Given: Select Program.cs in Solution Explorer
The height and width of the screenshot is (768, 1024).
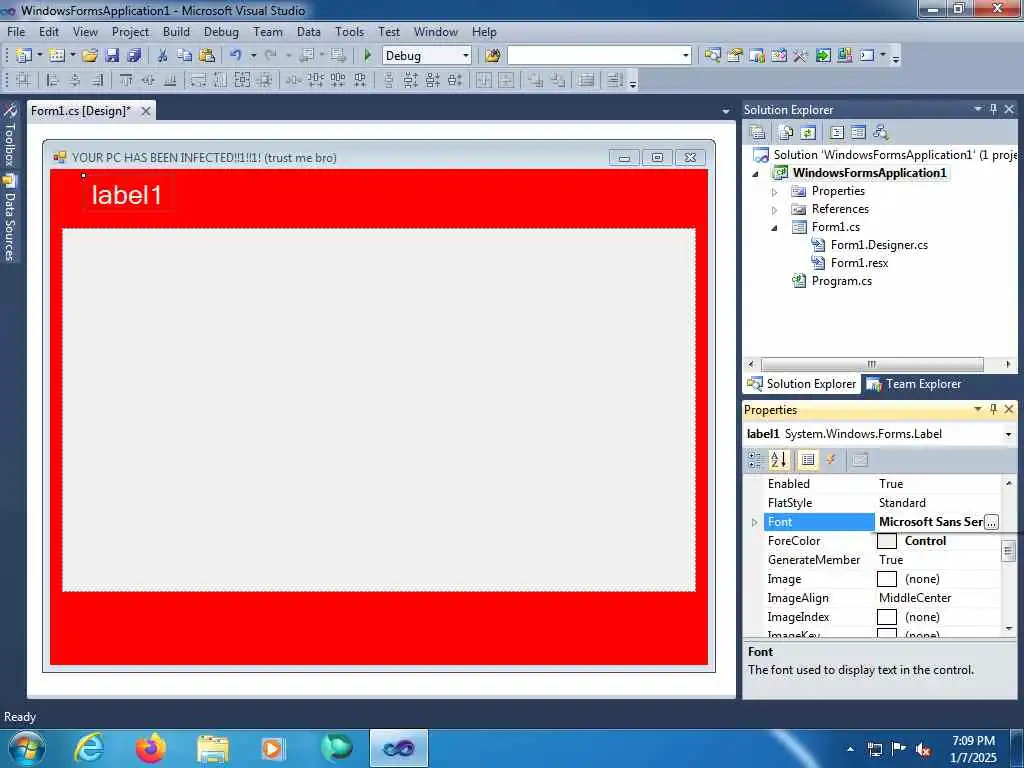Looking at the screenshot, I should tap(841, 281).
